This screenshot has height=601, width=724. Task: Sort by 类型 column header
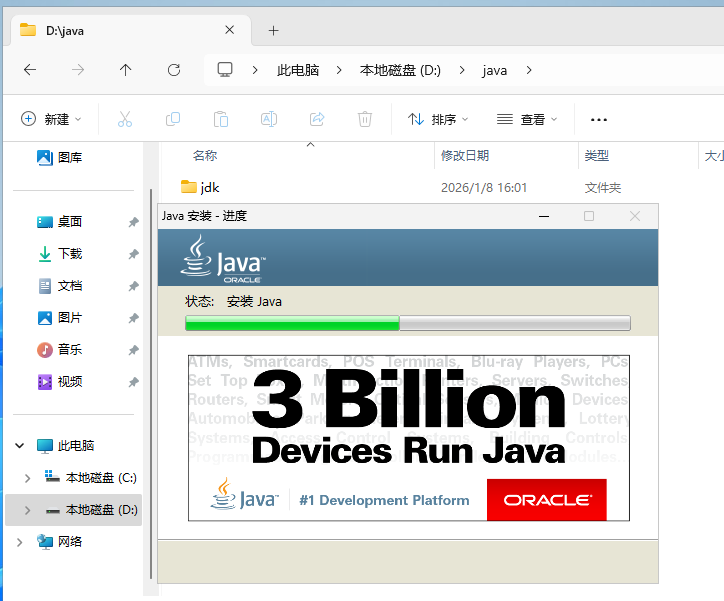[597, 156]
